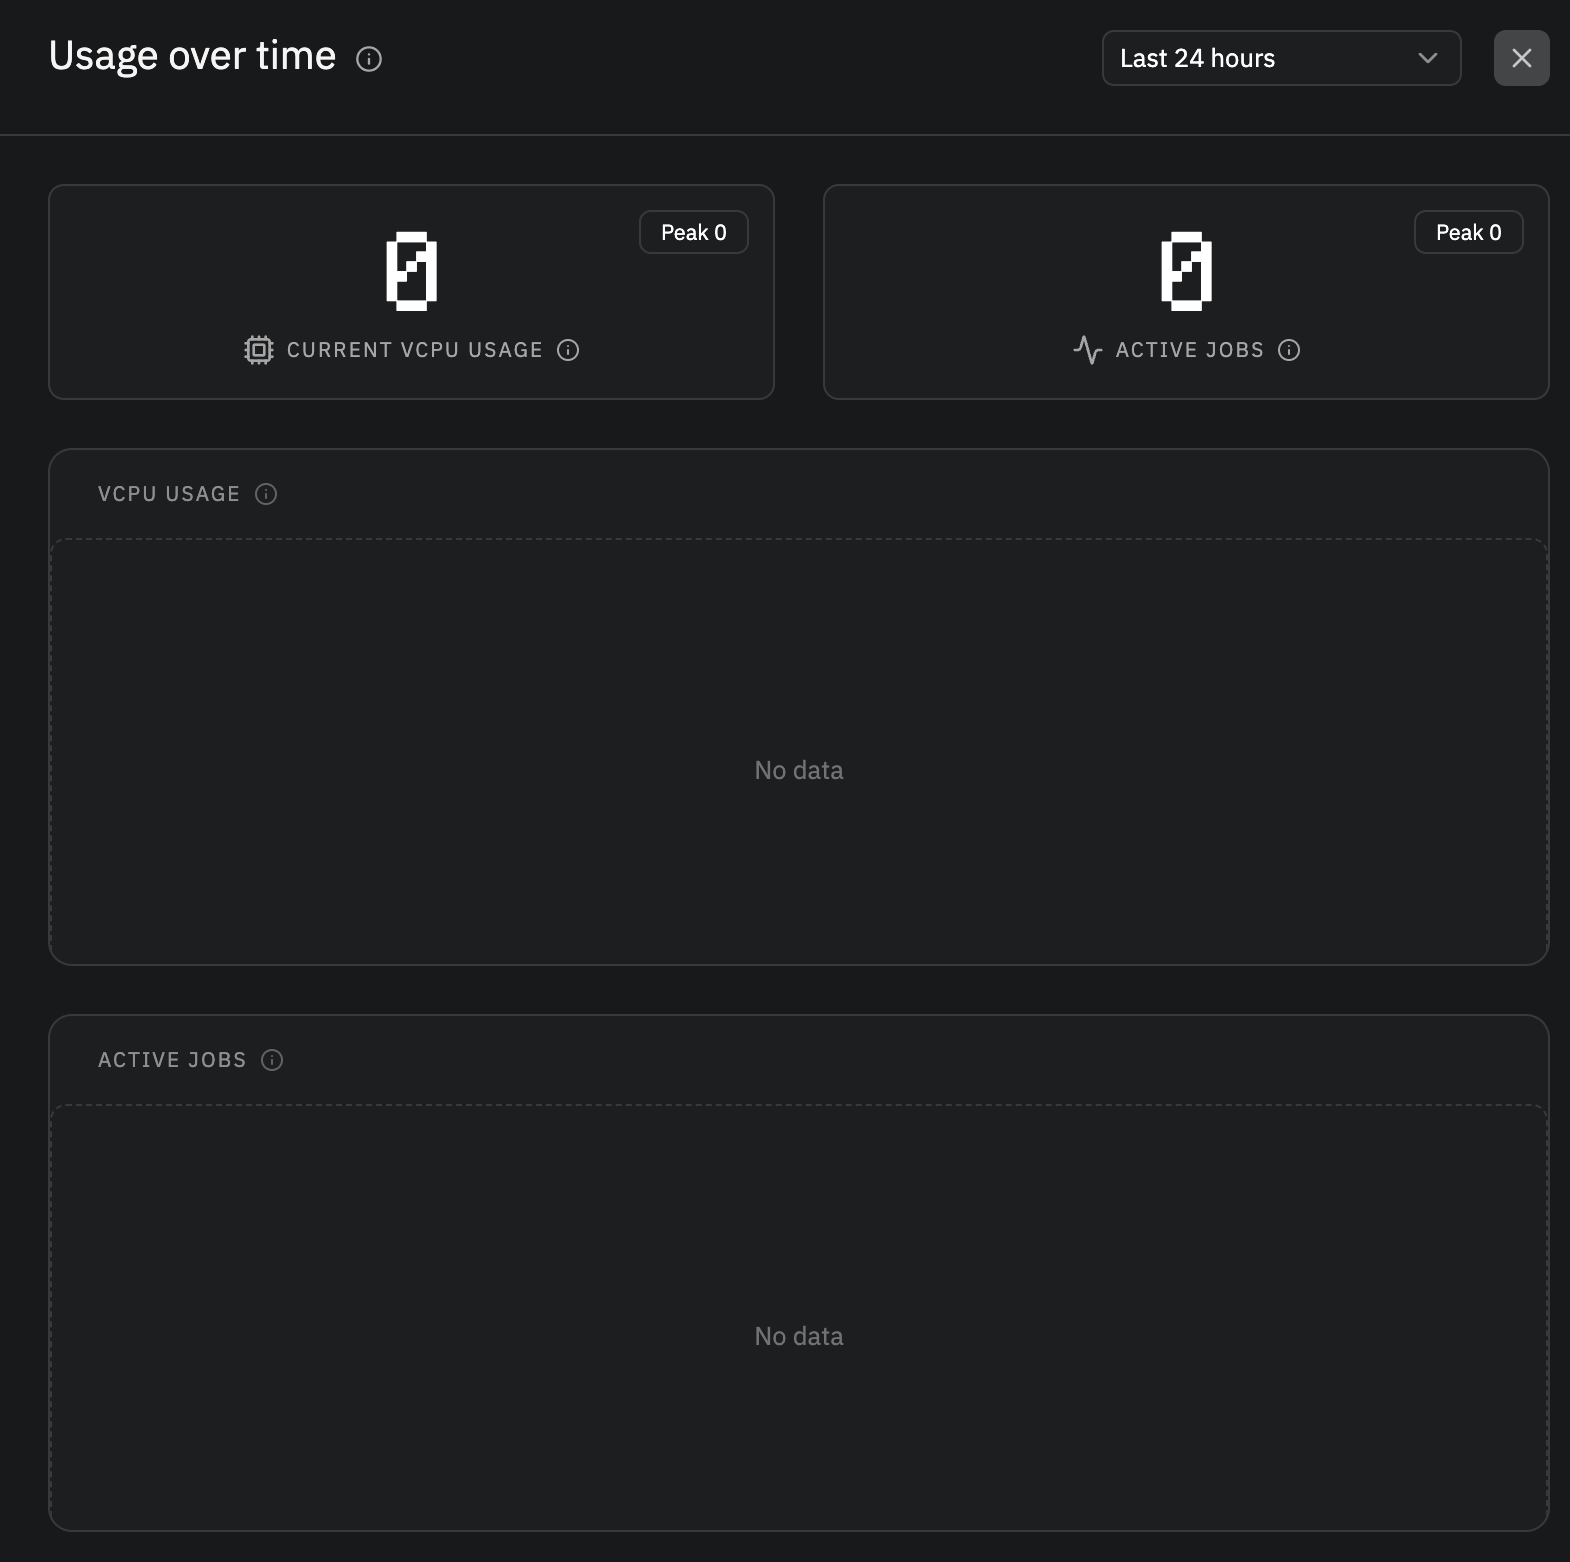1570x1562 pixels.
Task: Open the Last 24 hours time range dropdown
Action: (x=1280, y=58)
